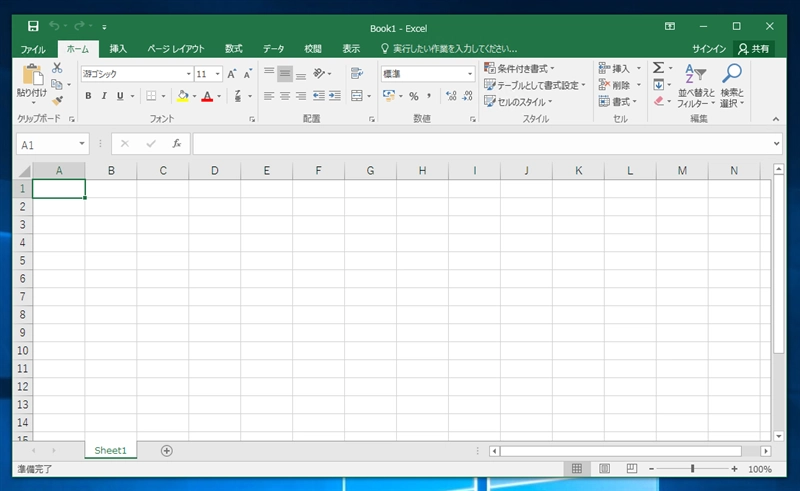The image size is (800, 491).
Task: Switch to the 数式 tab
Action: [234, 49]
